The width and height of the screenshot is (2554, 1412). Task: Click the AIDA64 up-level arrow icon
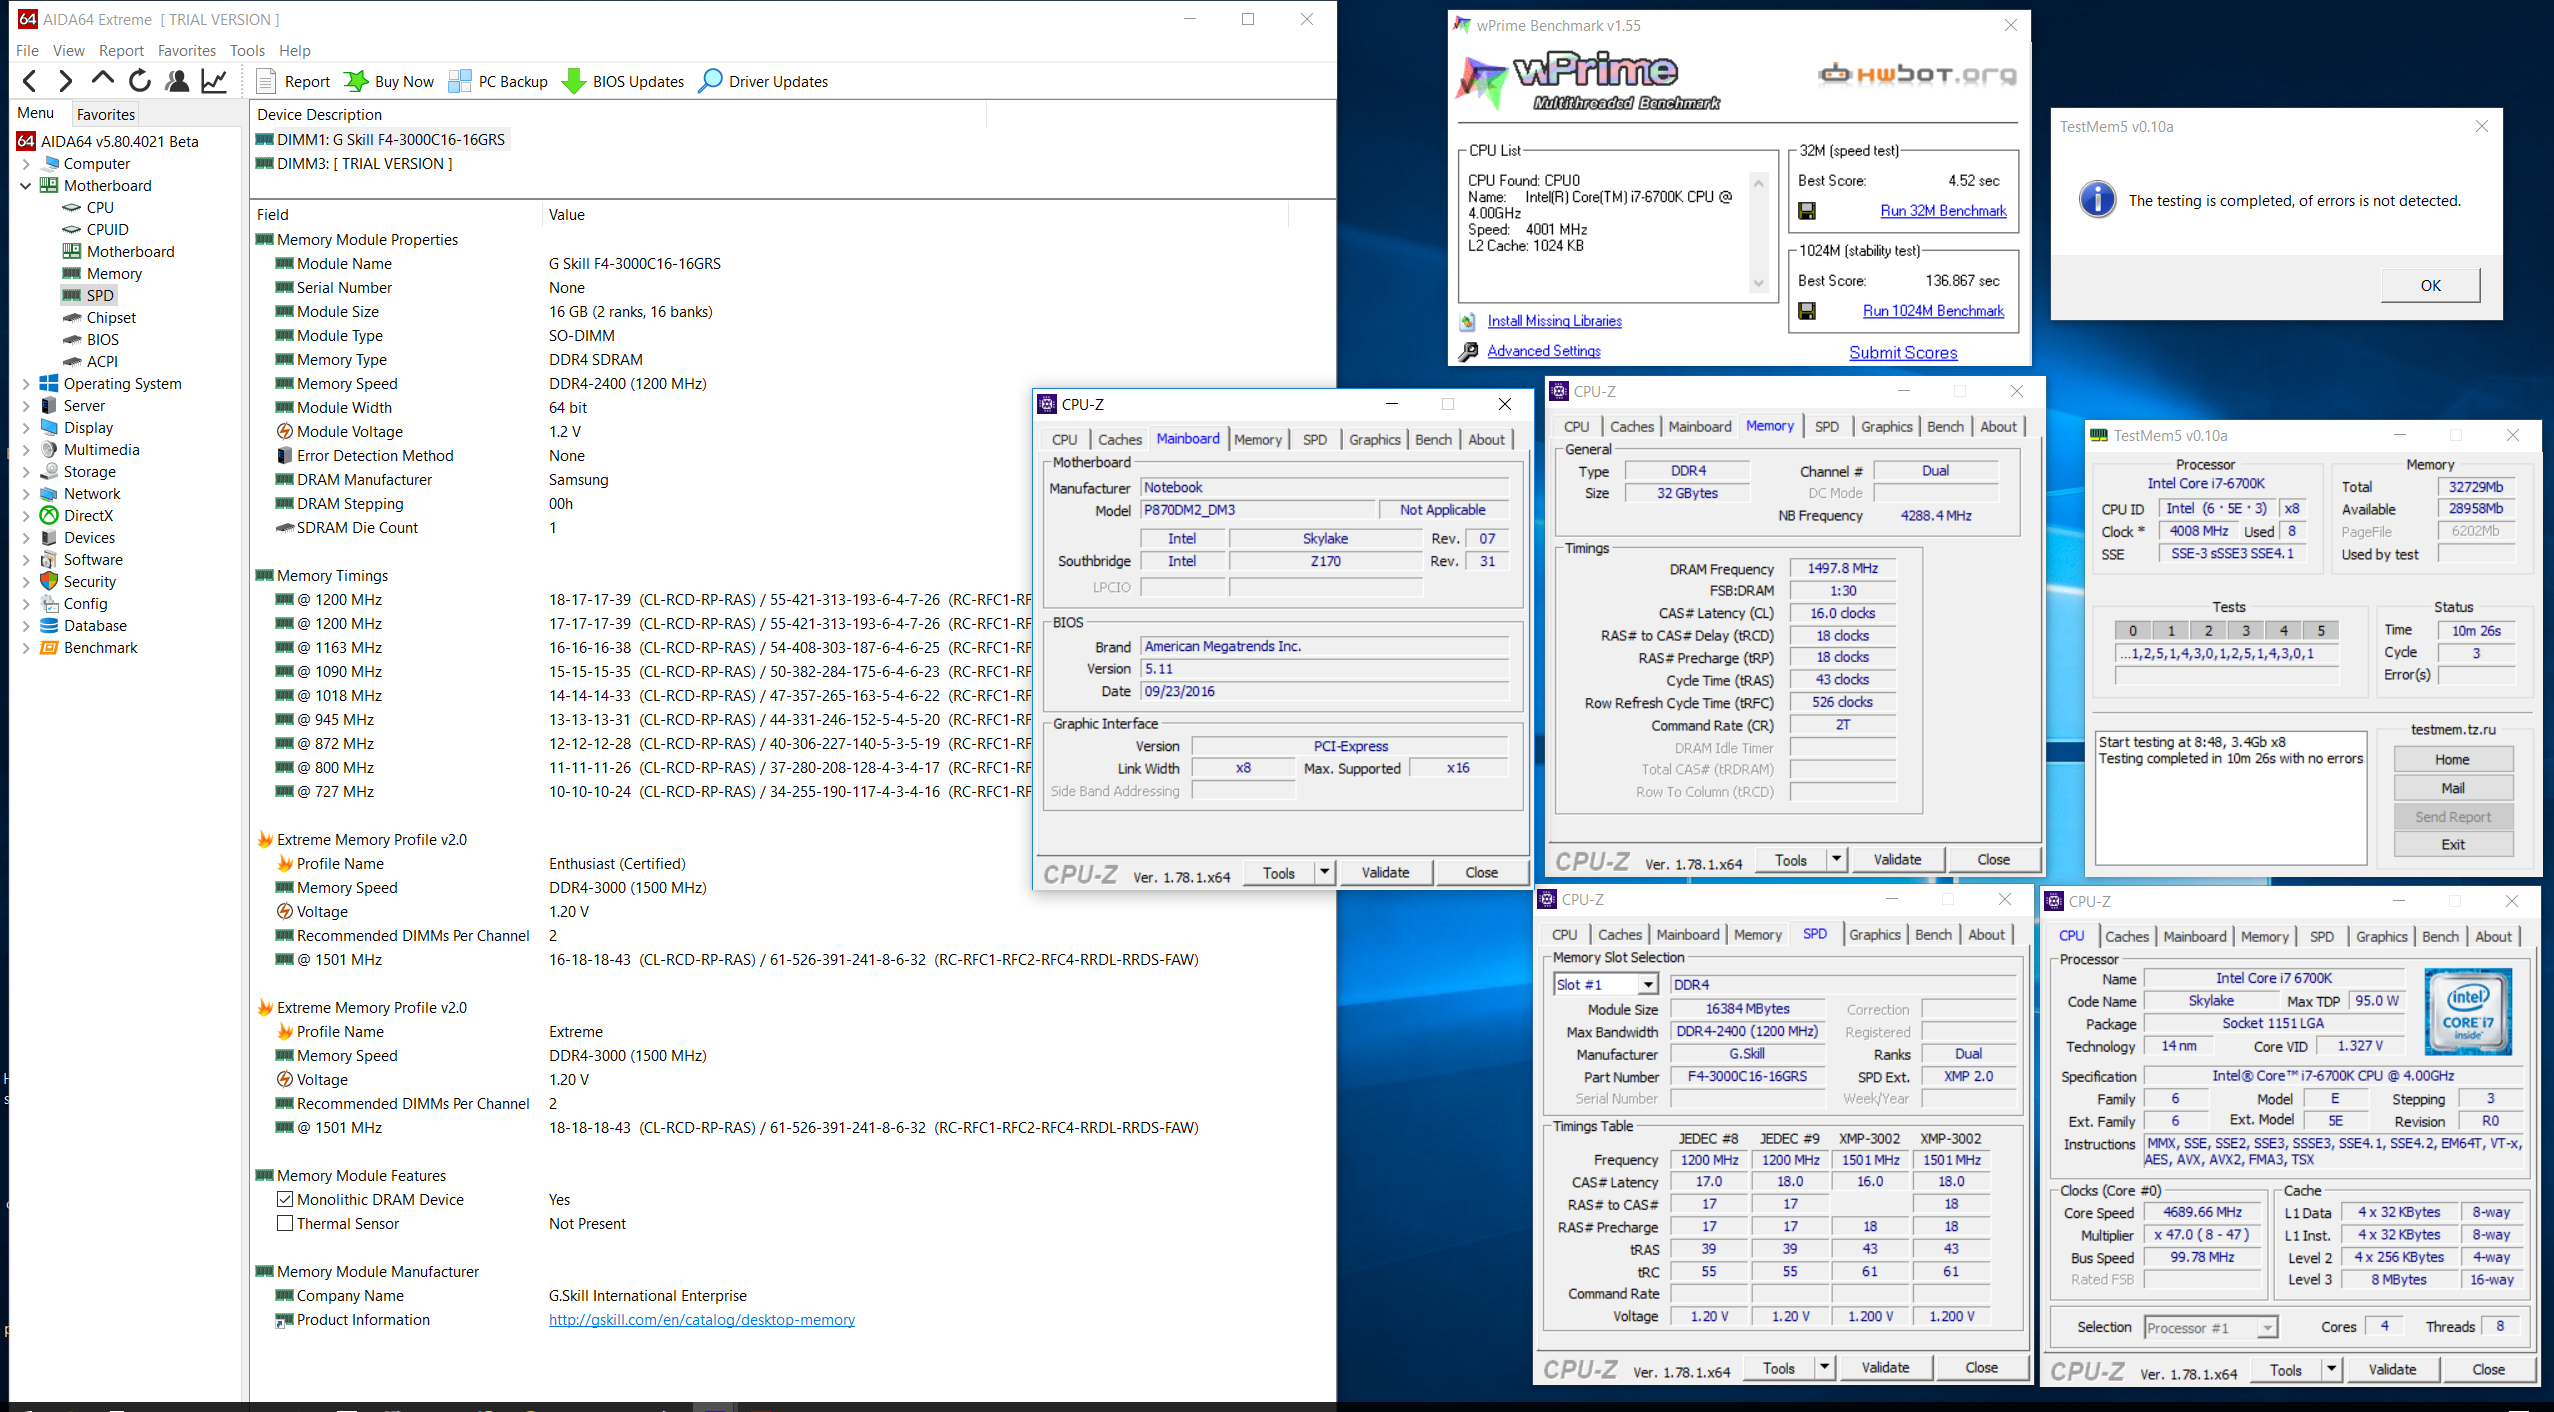click(102, 79)
